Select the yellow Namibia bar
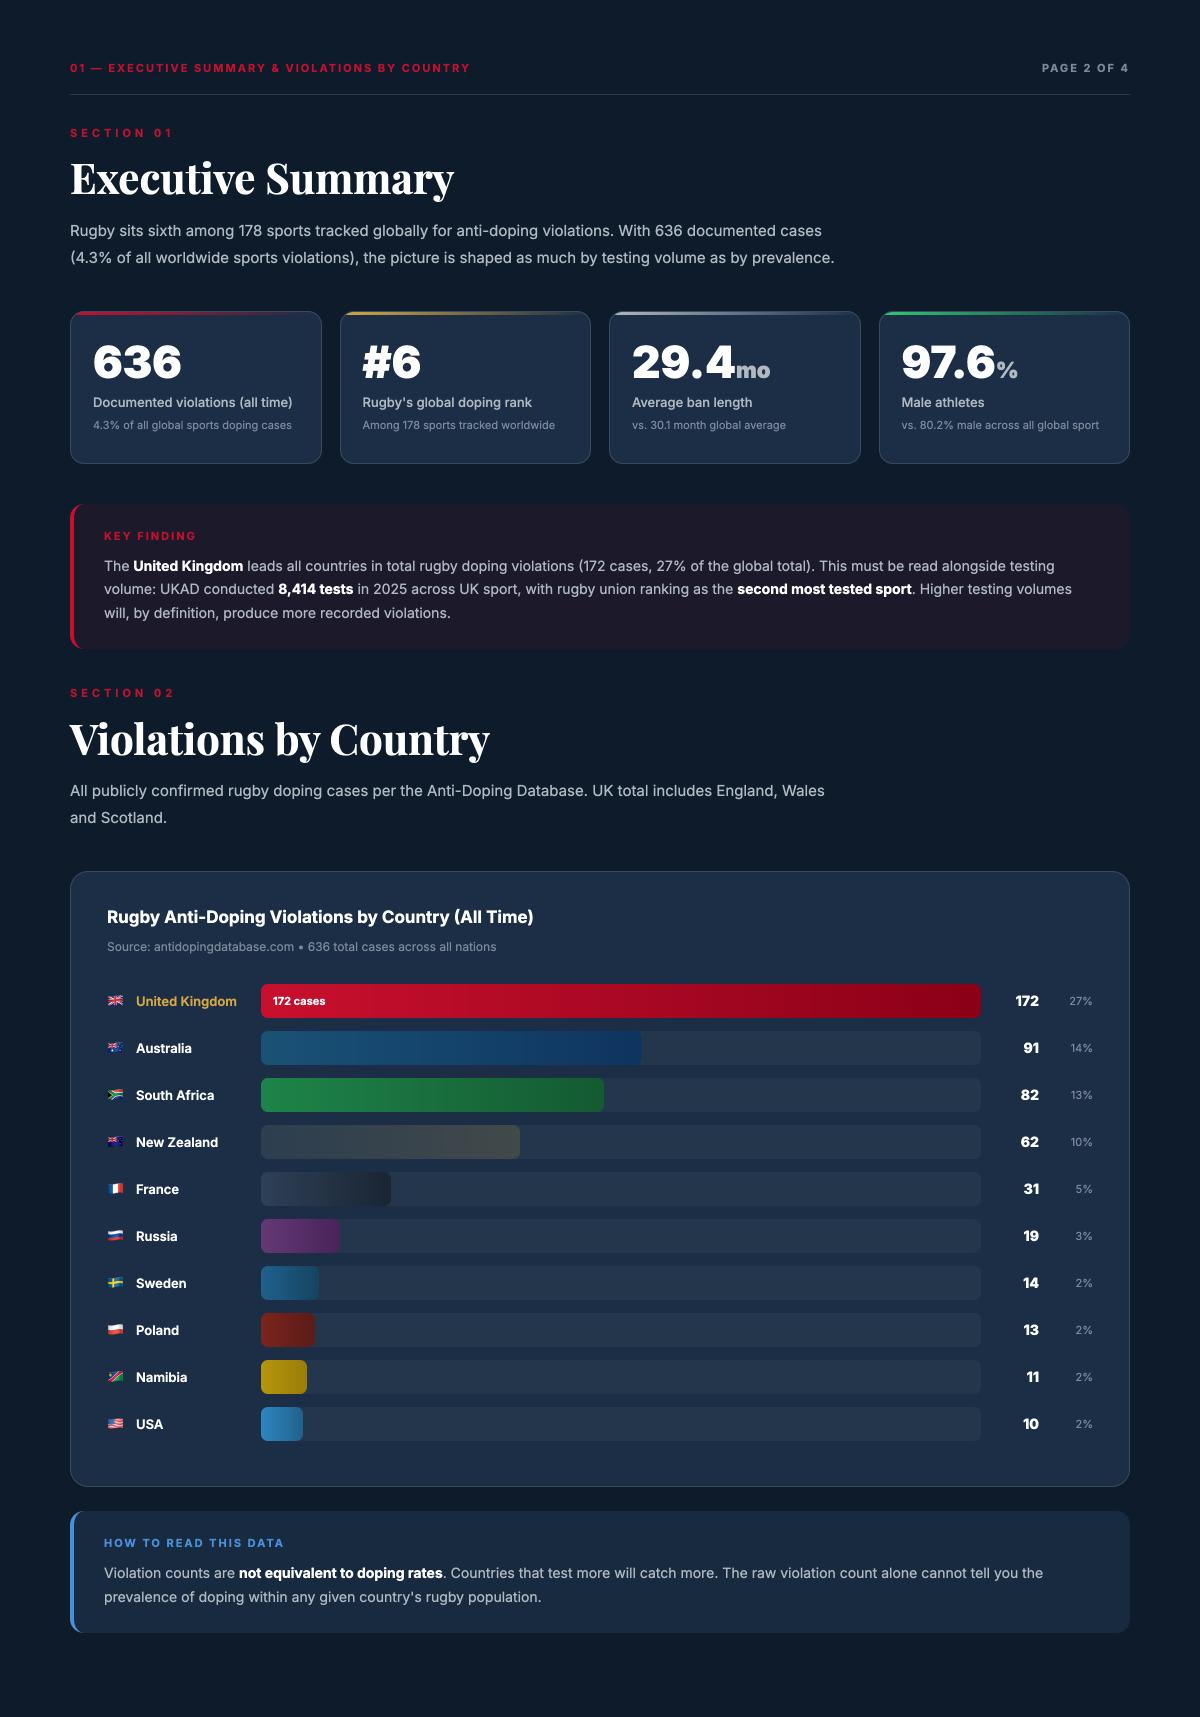Image resolution: width=1200 pixels, height=1717 pixels. pyautogui.click(x=284, y=1377)
